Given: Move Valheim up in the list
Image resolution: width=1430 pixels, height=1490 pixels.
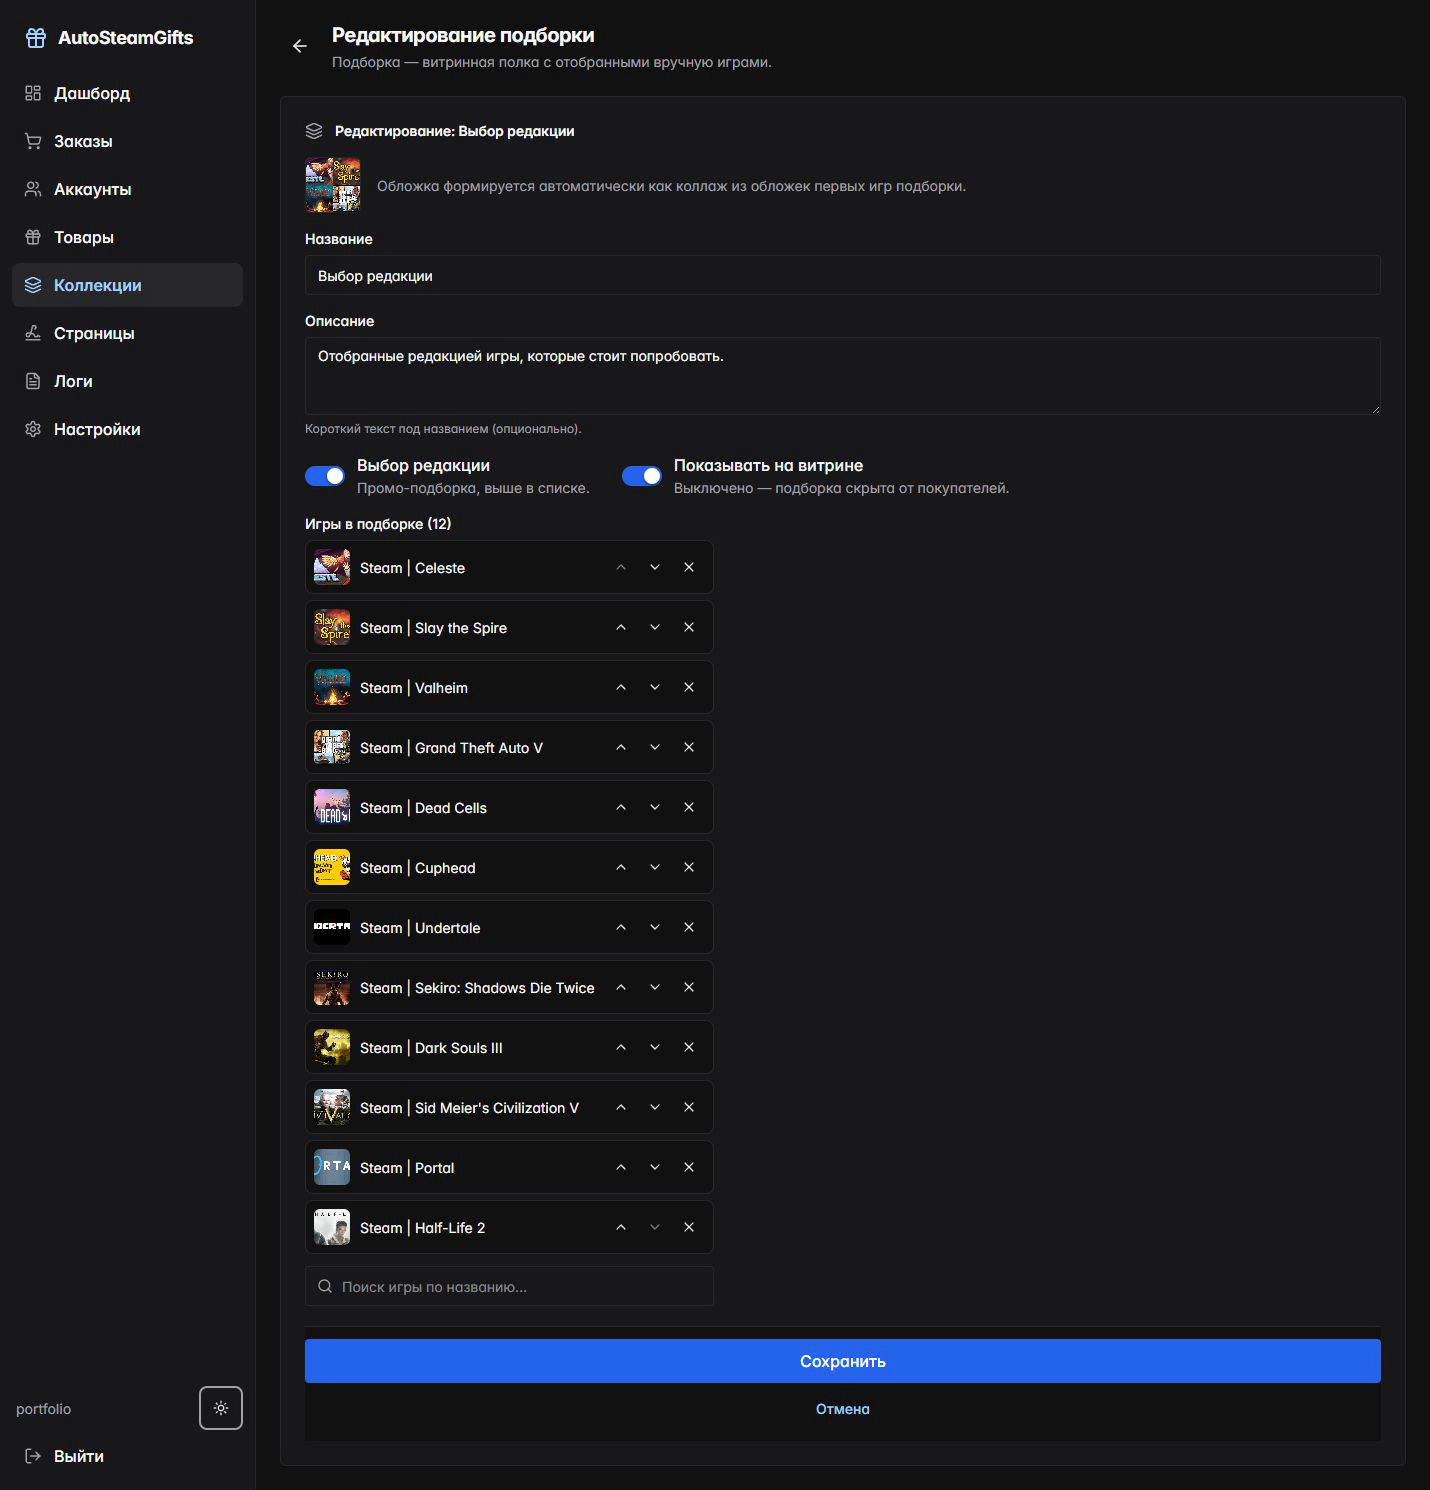Looking at the screenshot, I should pos(621,687).
